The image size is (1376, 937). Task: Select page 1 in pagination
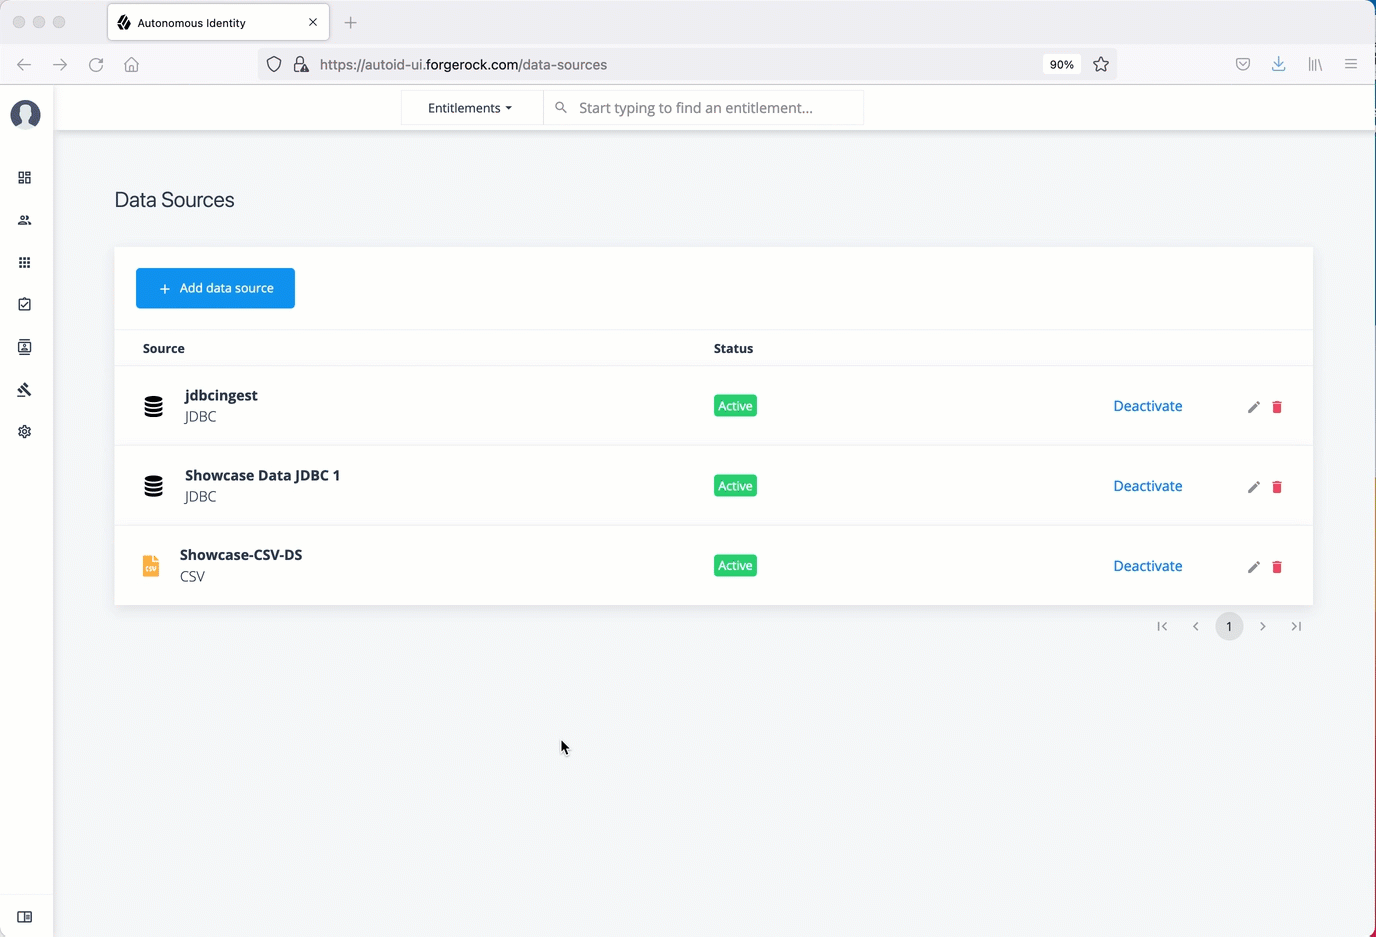pyautogui.click(x=1229, y=627)
